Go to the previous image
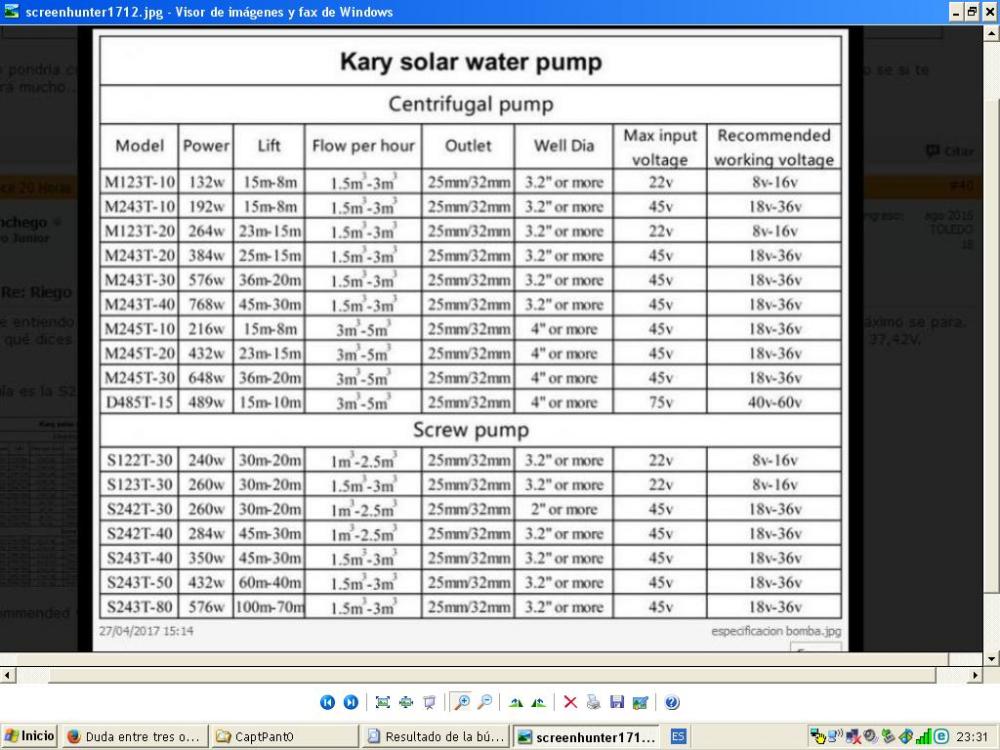Viewport: 1000px width, 750px height. (327, 702)
